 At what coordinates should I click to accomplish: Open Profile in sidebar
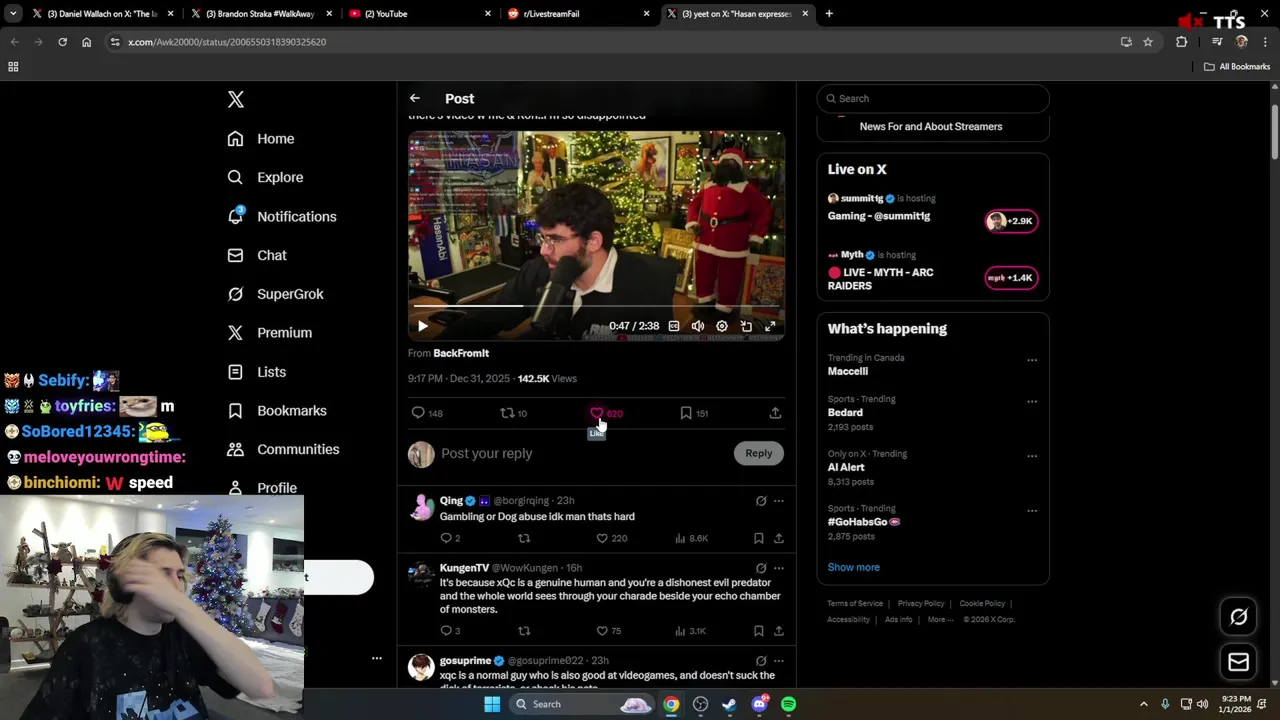pyautogui.click(x=262, y=488)
